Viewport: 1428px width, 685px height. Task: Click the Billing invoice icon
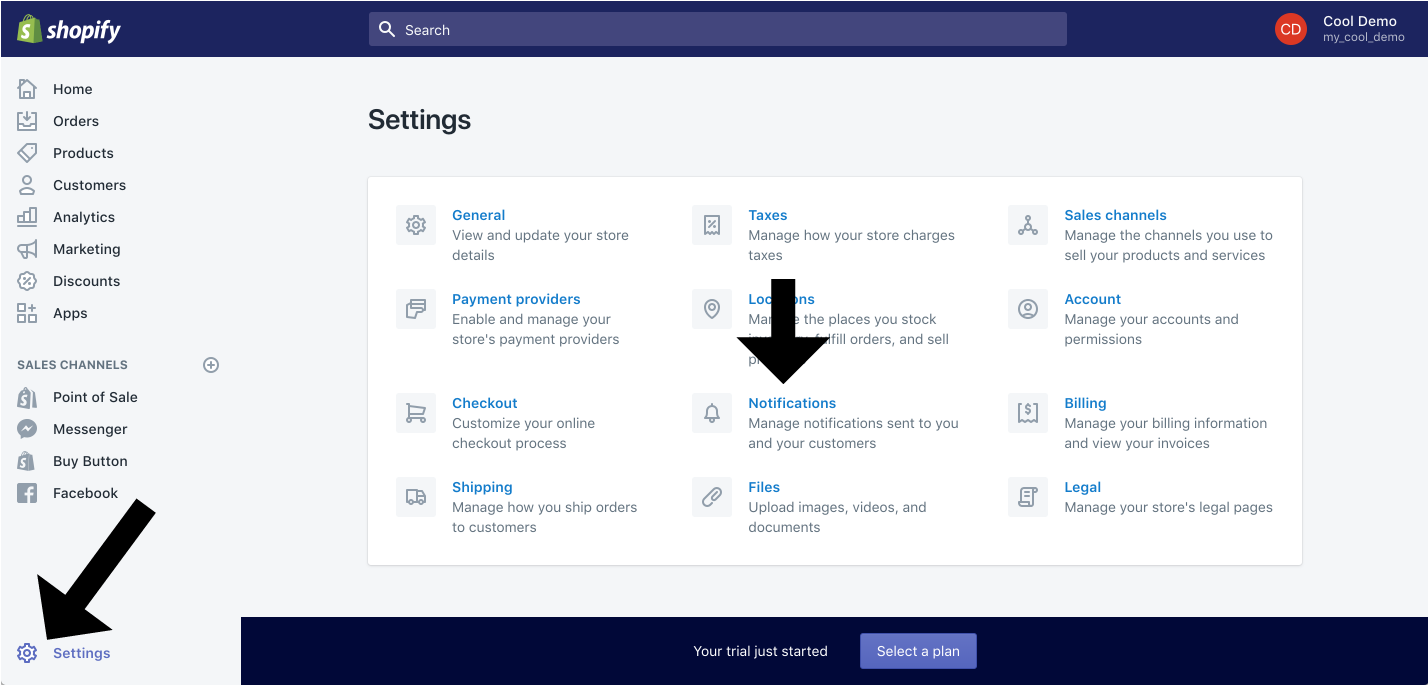tap(1028, 413)
